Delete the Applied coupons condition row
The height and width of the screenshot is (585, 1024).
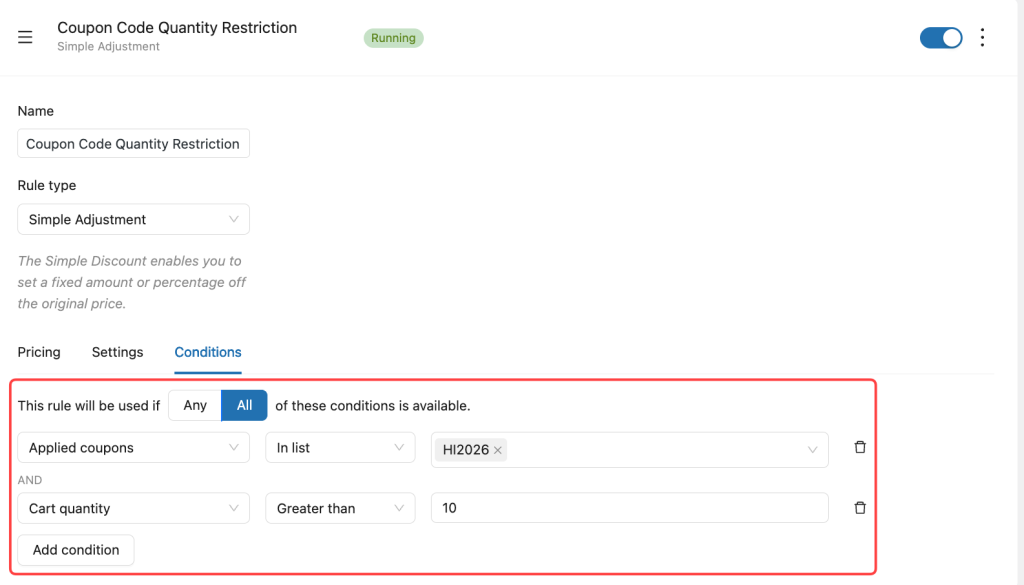click(859, 447)
